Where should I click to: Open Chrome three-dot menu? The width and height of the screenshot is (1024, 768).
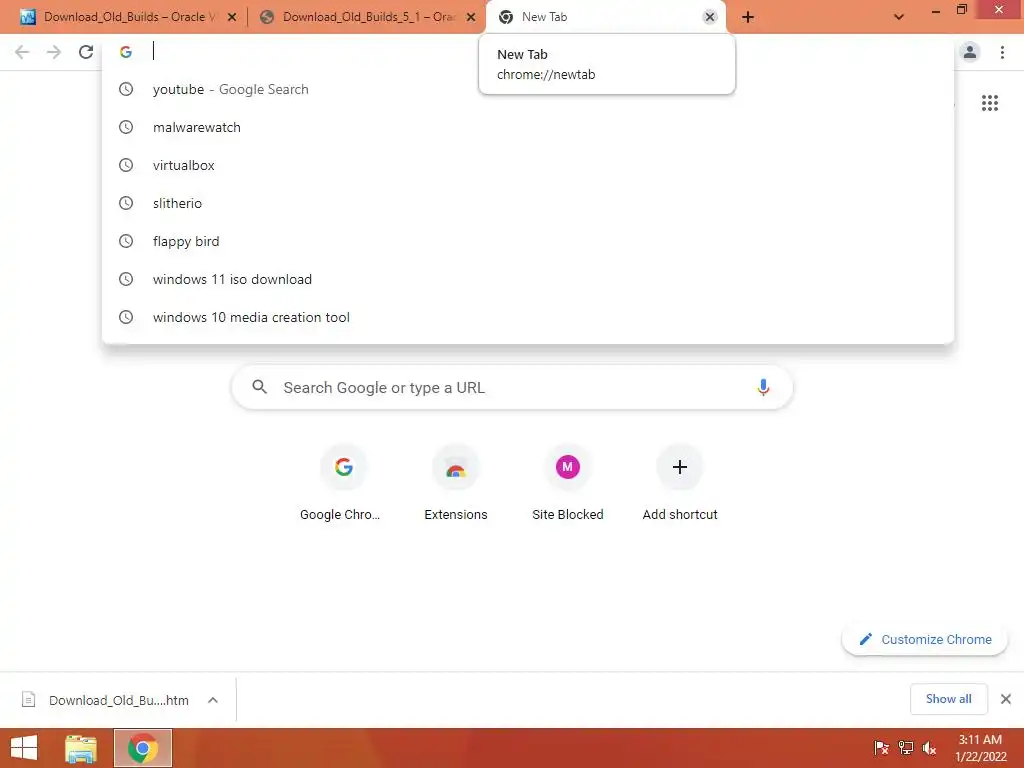[x=1002, y=52]
